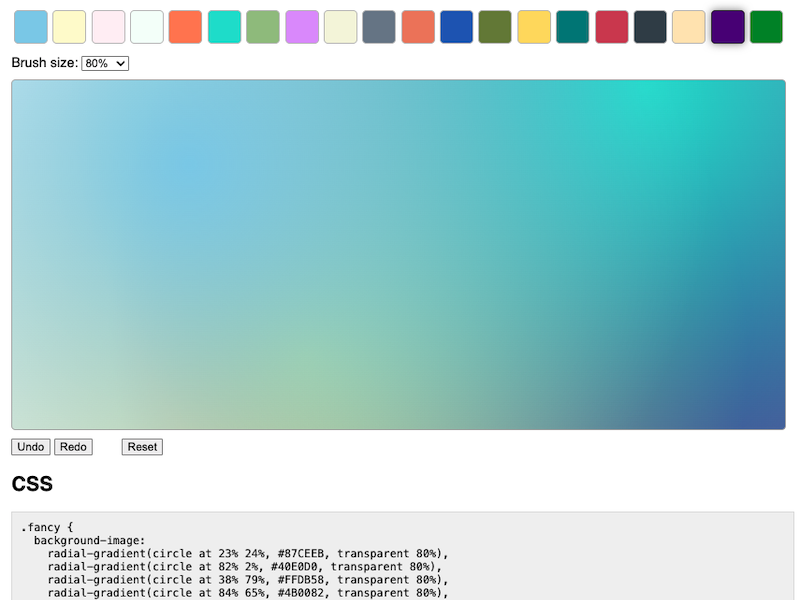This screenshot has width=800, height=600.
Task: Pick the pale pink paint color
Action: point(108,27)
